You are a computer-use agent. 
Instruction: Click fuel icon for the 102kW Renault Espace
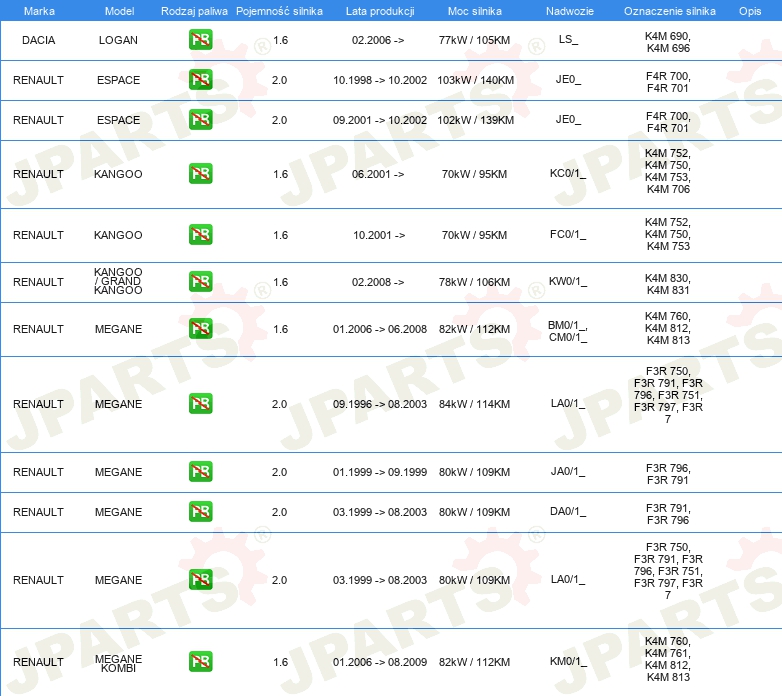(200, 120)
